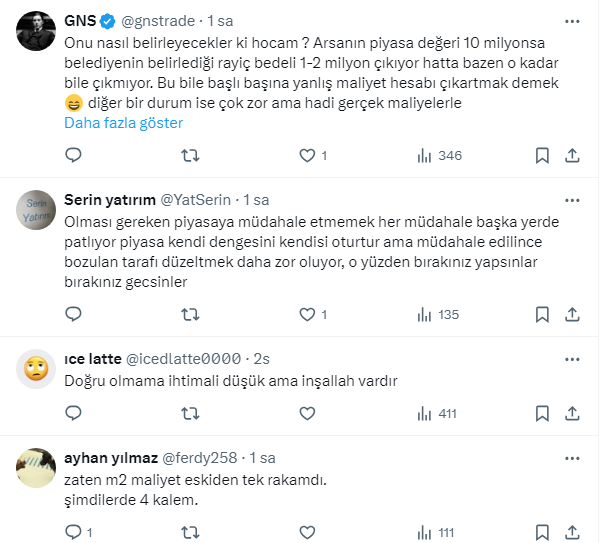Open more options on Serin yatırım tweet
The height and width of the screenshot is (543, 613).
(572, 199)
